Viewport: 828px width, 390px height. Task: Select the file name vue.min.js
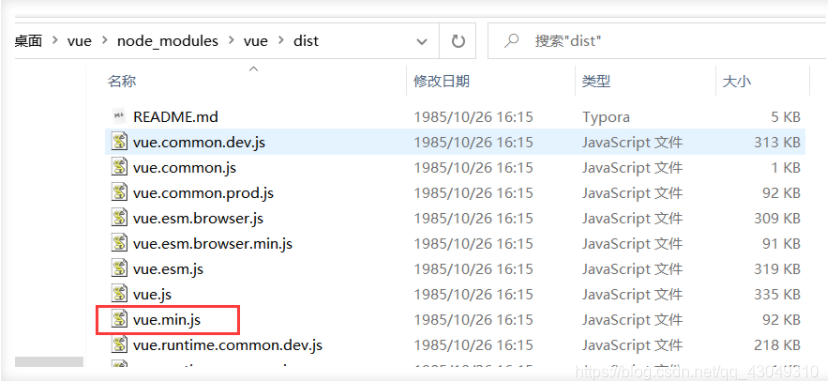[x=166, y=320]
